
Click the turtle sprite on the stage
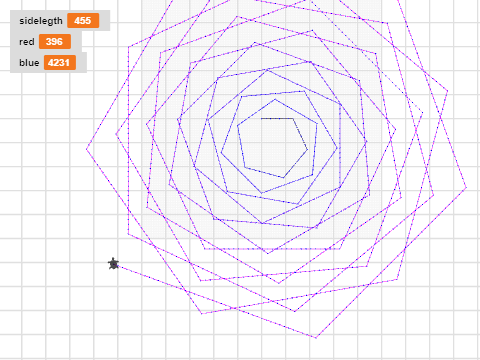click(114, 264)
